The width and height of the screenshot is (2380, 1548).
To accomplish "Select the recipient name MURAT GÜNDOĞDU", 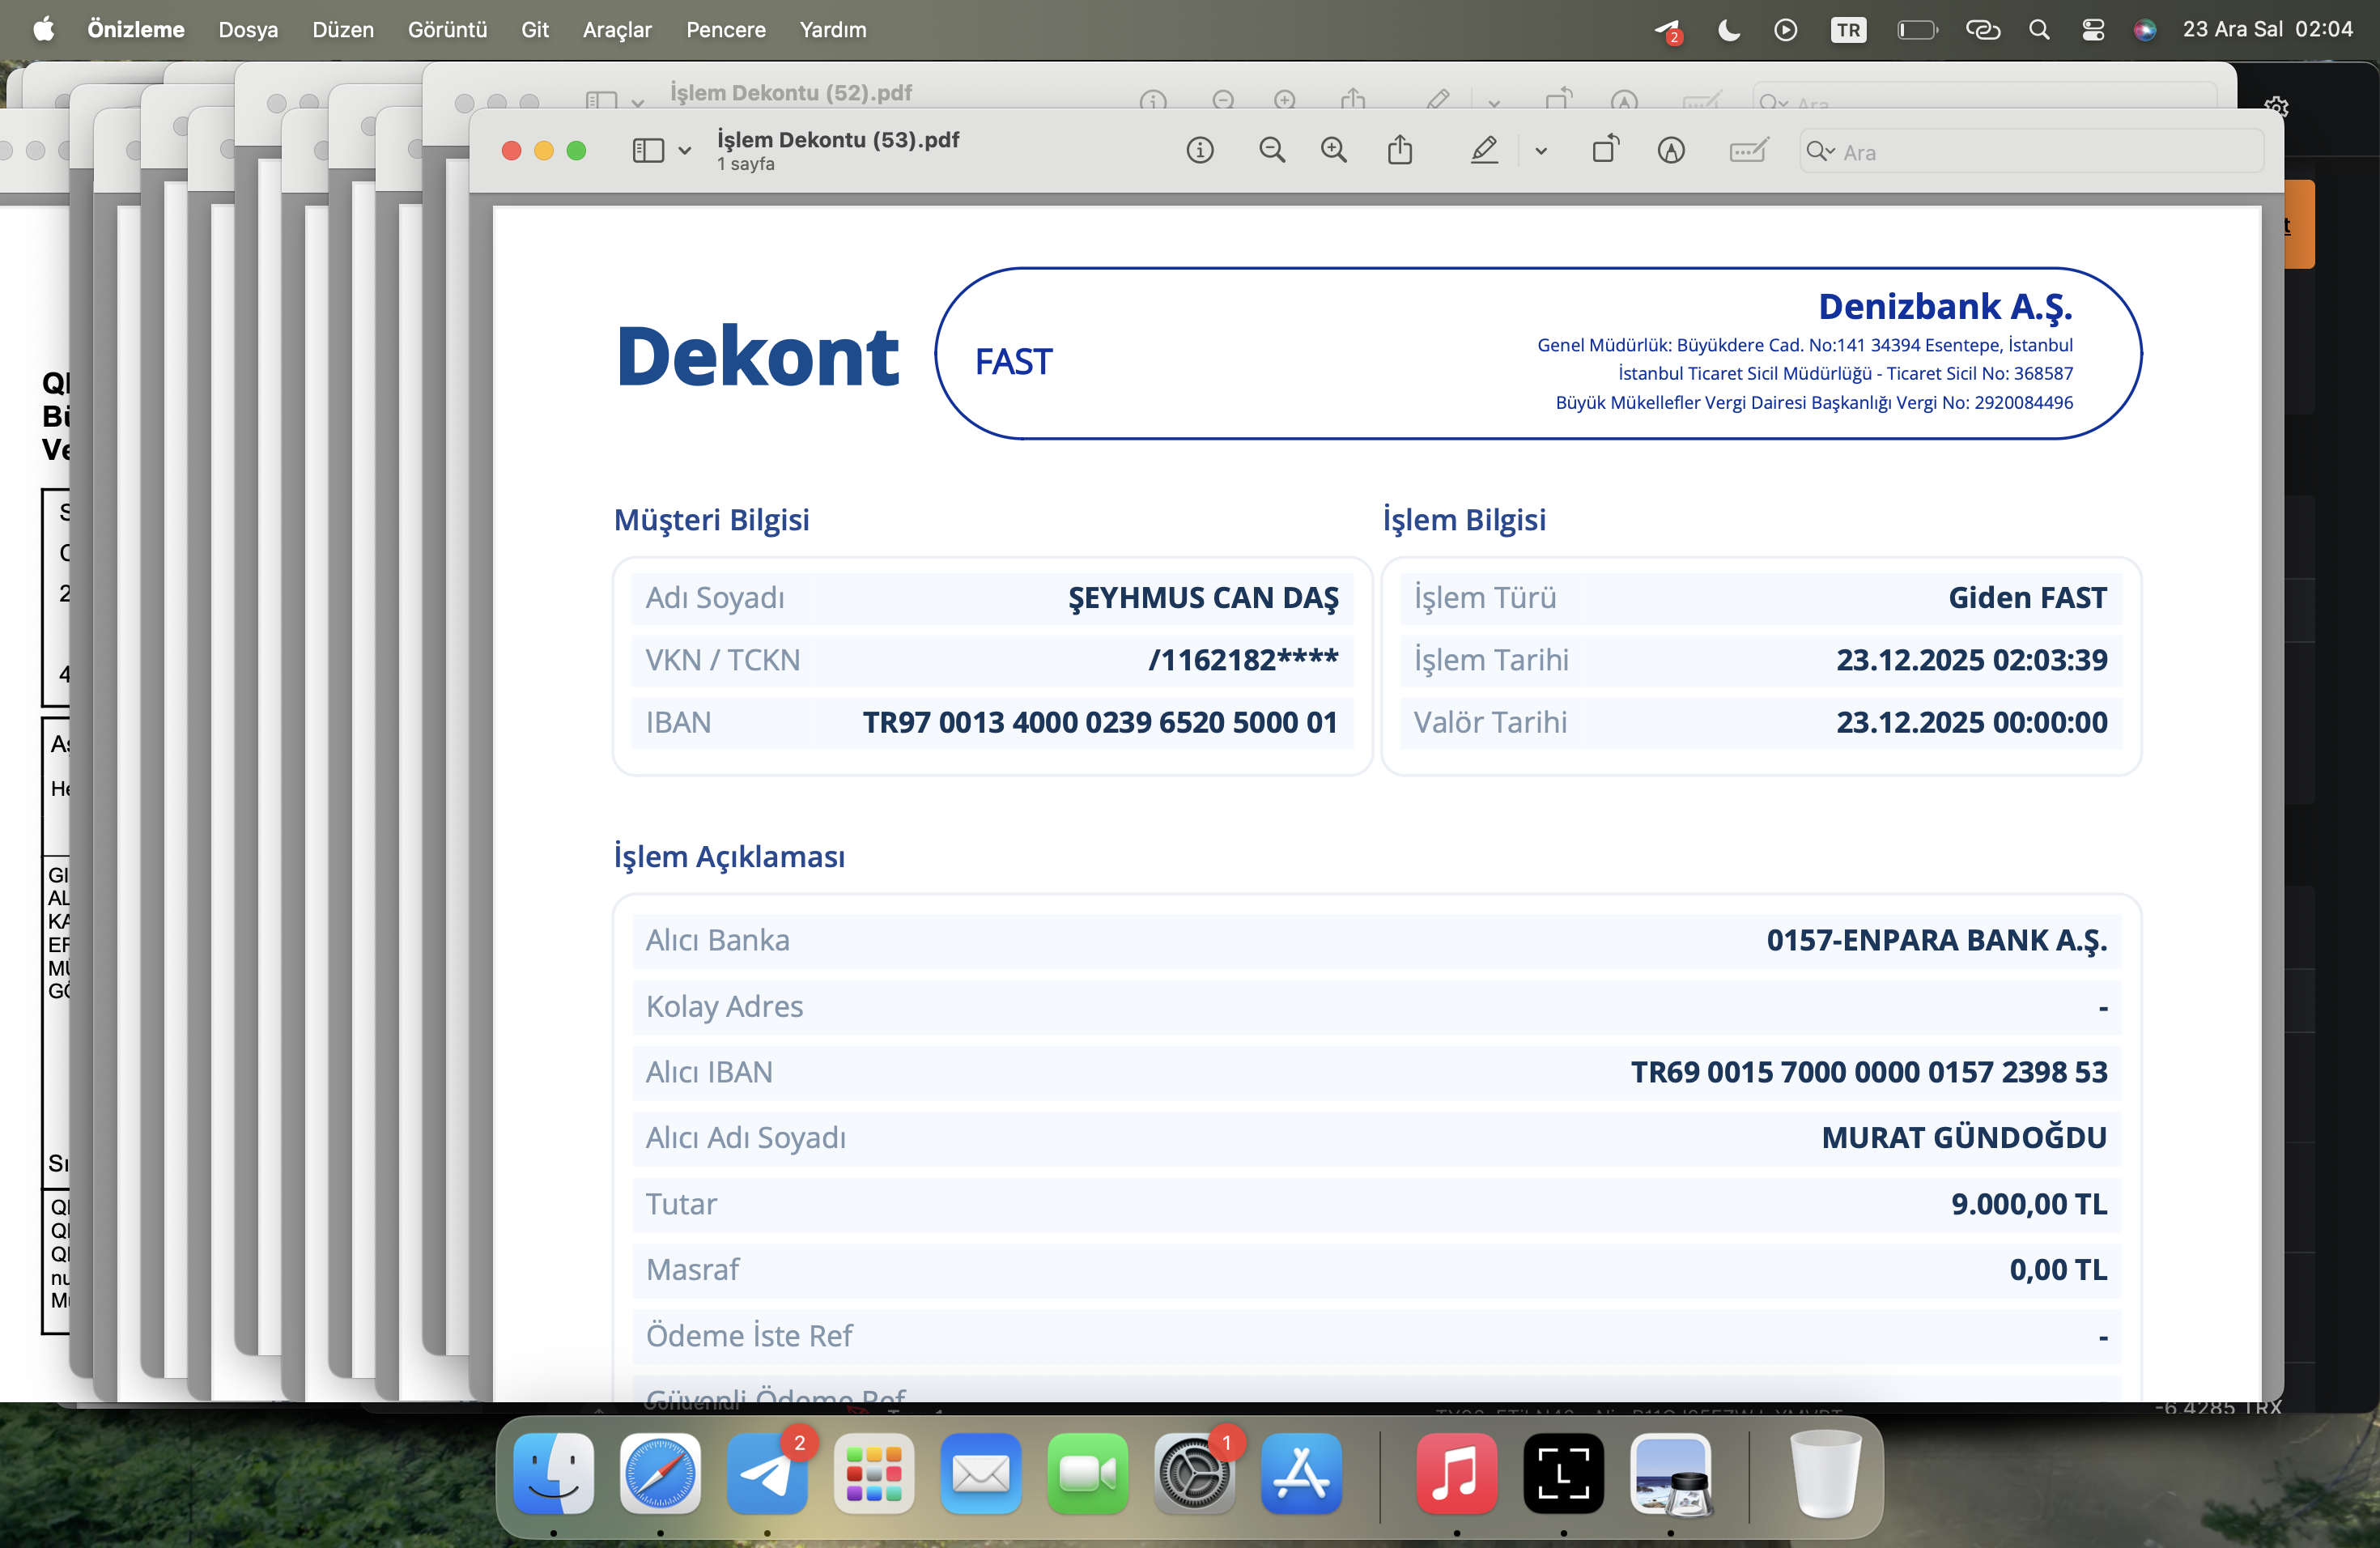I will click(1964, 1137).
